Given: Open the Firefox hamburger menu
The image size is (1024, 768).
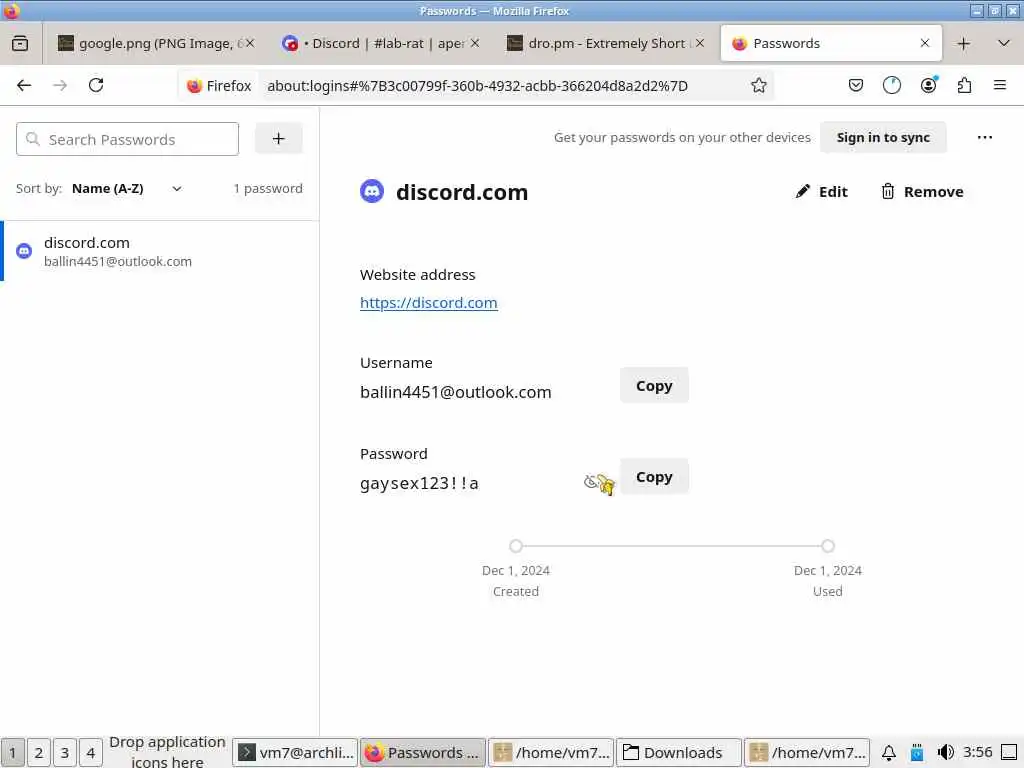Looking at the screenshot, I should [x=999, y=86].
